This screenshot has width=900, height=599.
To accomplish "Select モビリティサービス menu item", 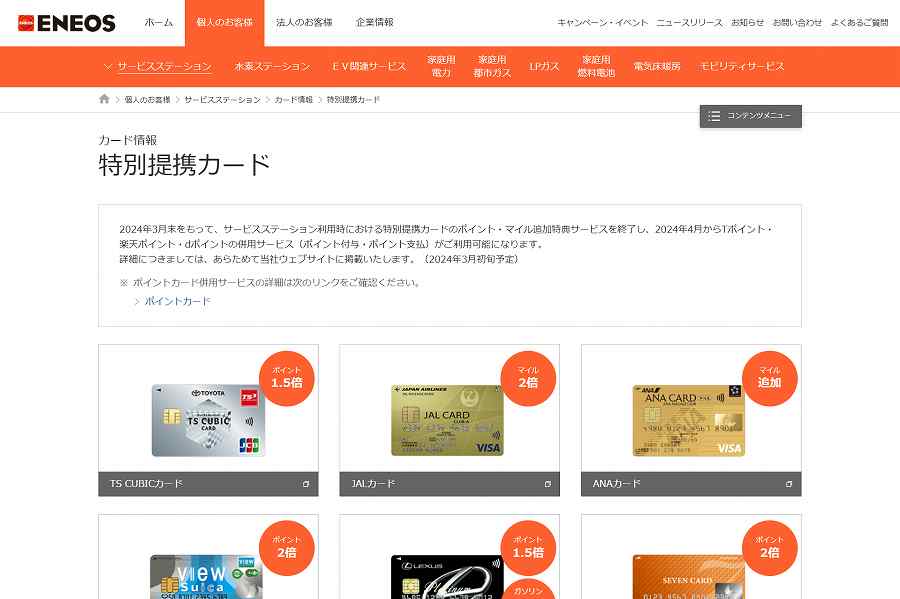I will tap(742, 67).
